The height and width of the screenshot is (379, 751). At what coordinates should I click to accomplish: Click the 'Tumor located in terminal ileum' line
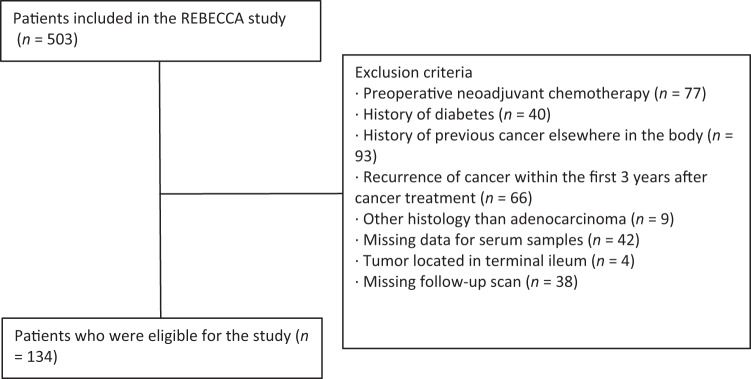[x=495, y=261]
